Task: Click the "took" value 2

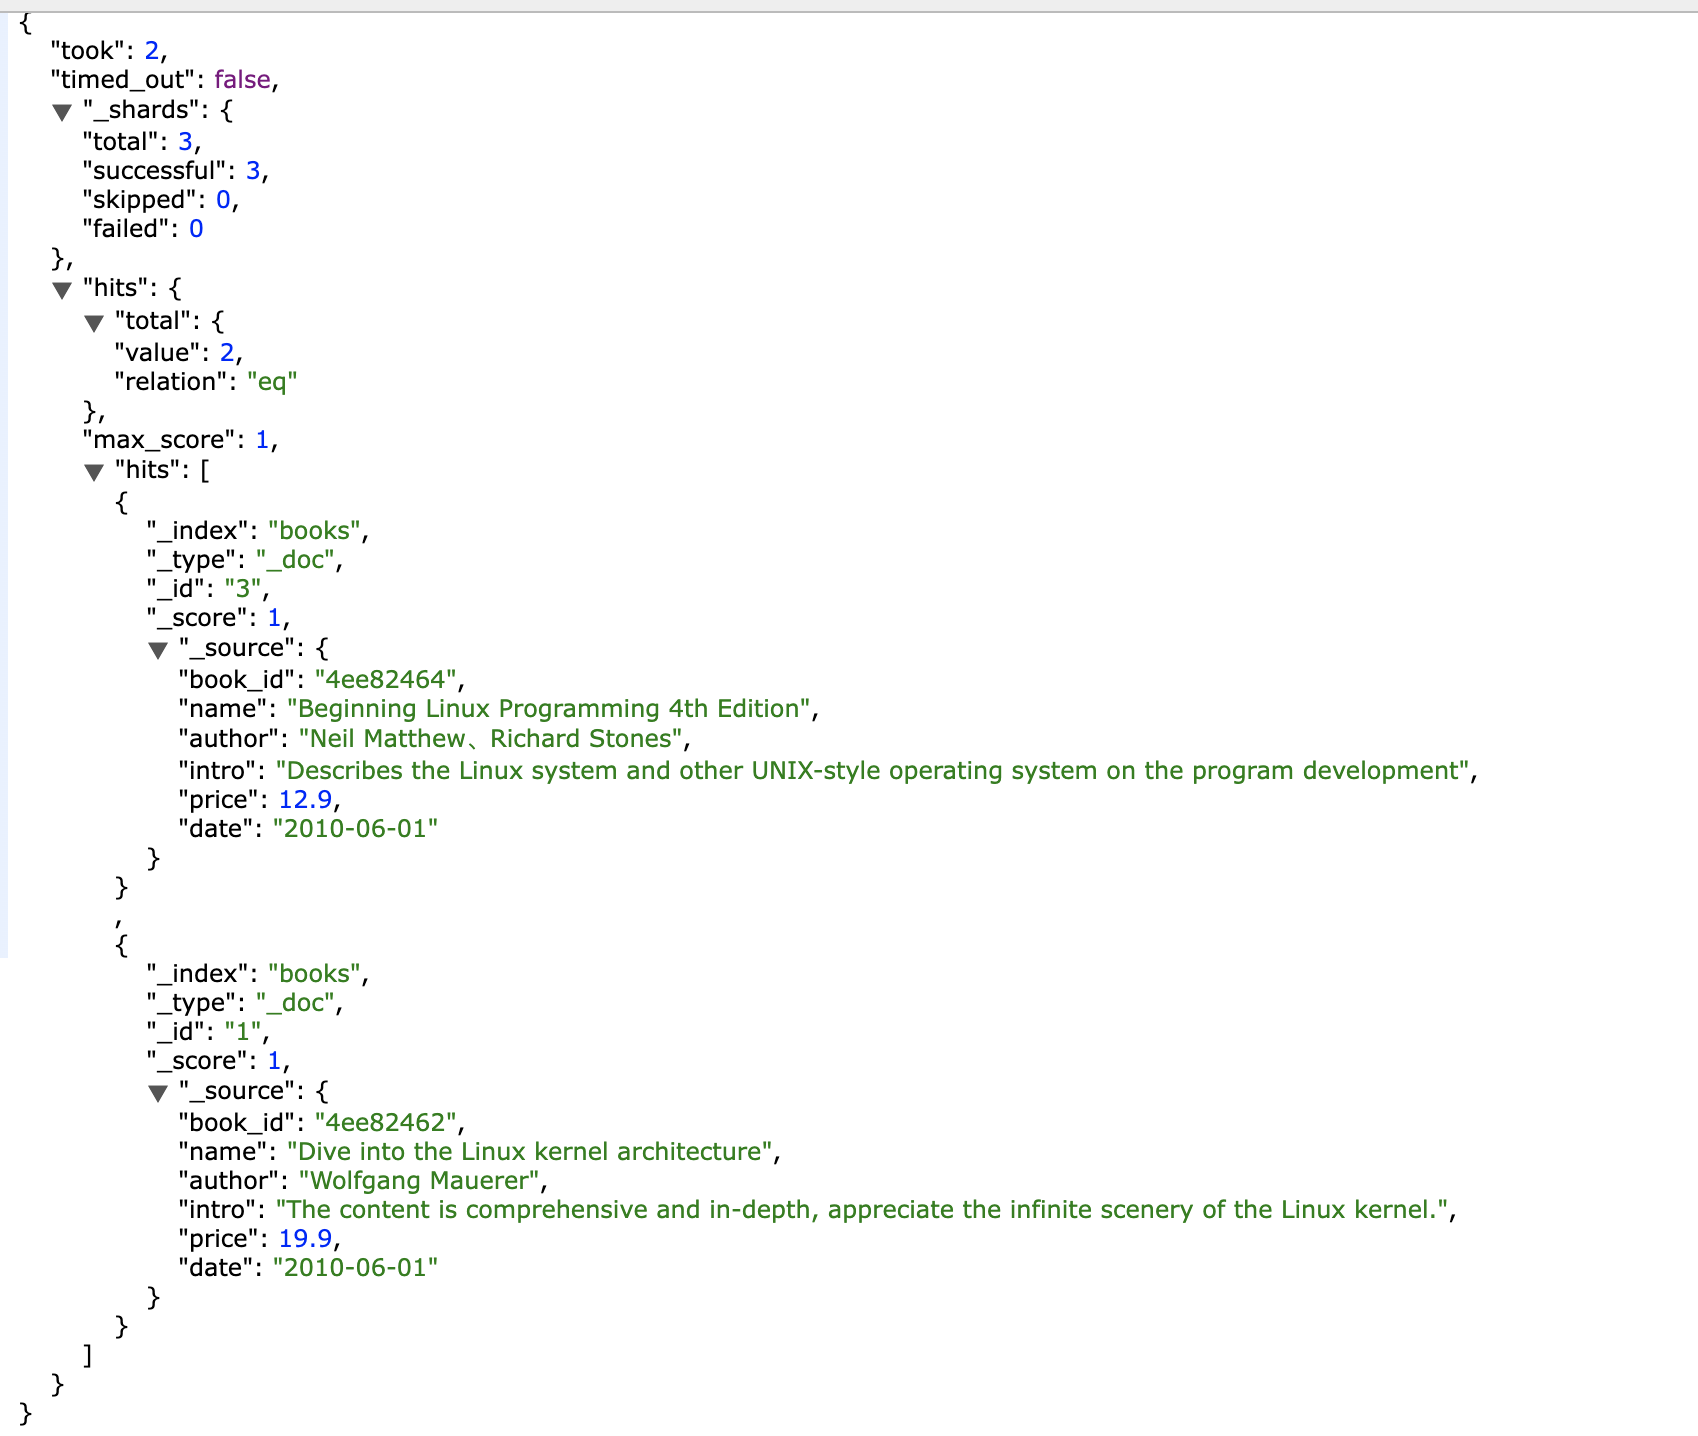Action: click(x=152, y=51)
